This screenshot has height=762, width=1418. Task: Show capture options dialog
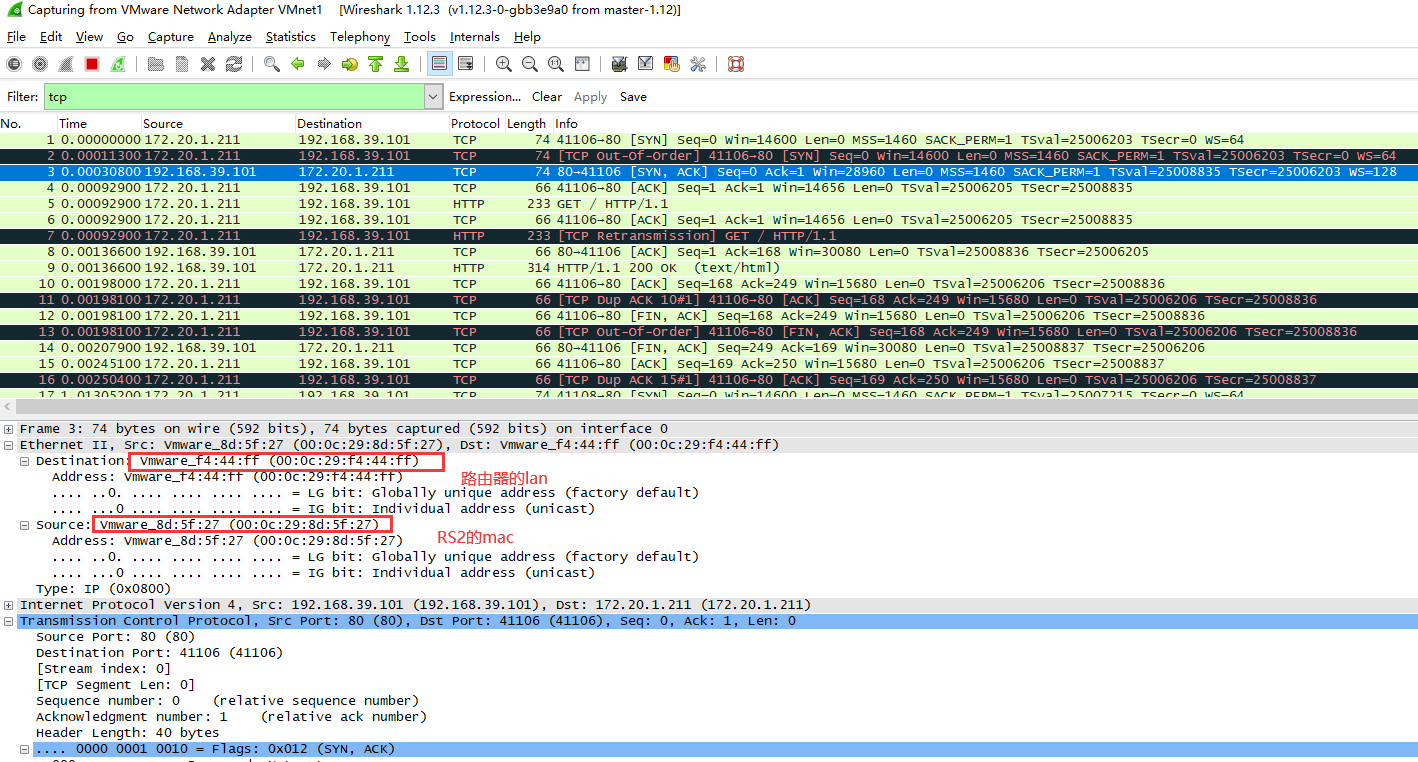tap(40, 64)
